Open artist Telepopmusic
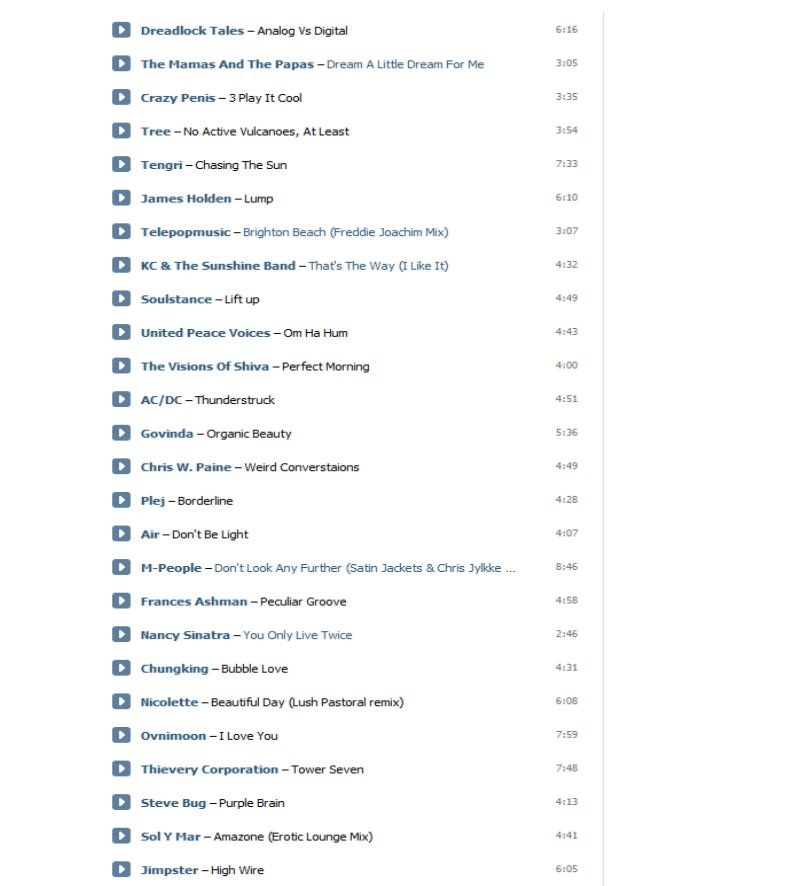800x886 pixels. (x=185, y=232)
